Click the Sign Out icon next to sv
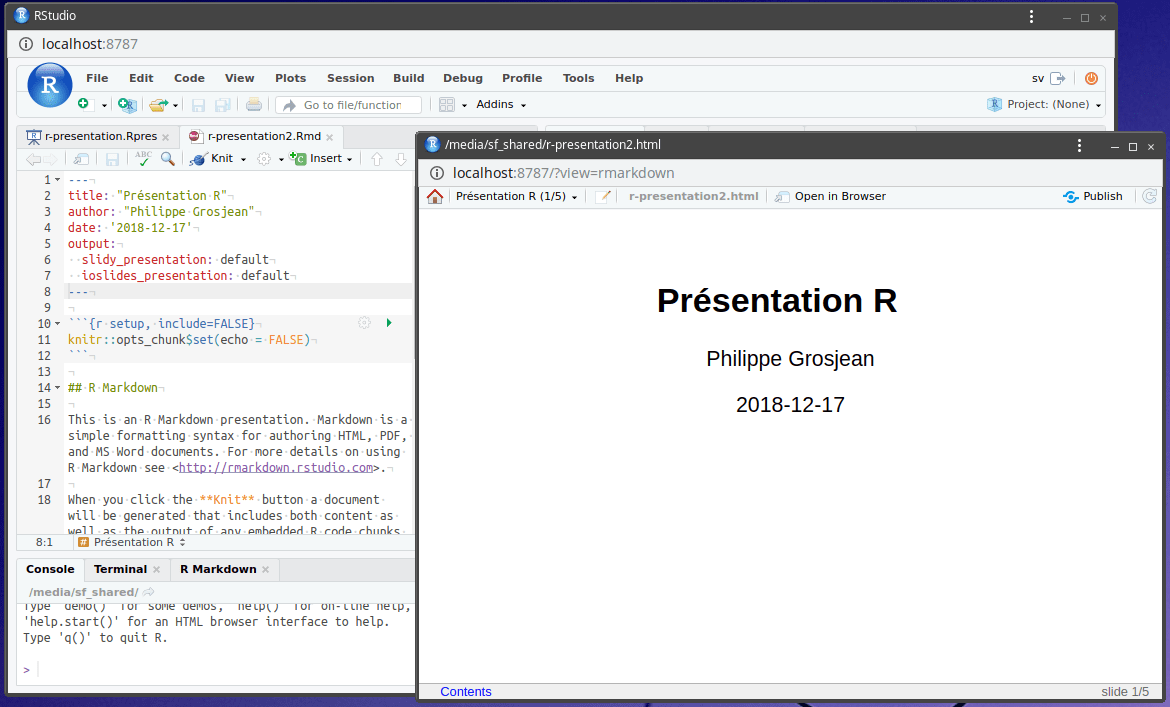The width and height of the screenshot is (1170, 707). point(1057,78)
